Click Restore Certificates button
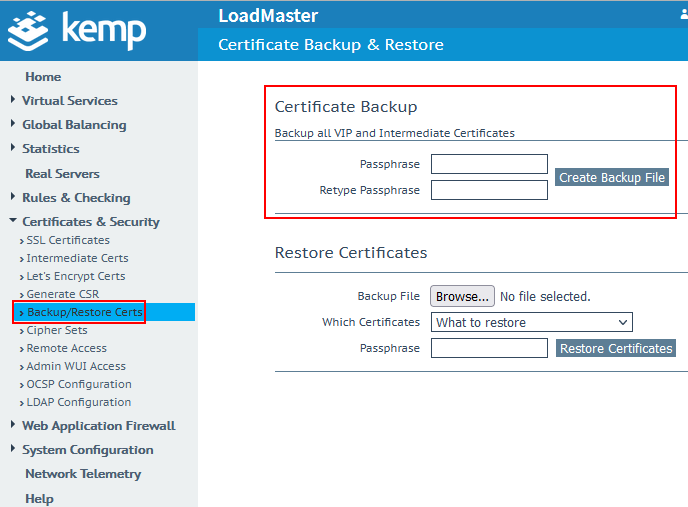 click(x=616, y=348)
